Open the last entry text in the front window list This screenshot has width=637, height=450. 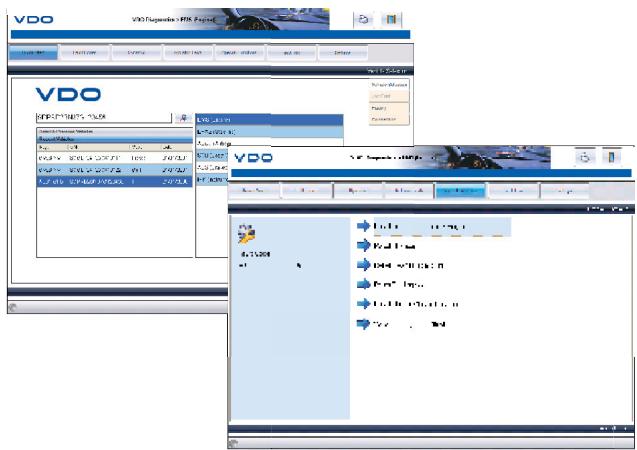[409, 324]
